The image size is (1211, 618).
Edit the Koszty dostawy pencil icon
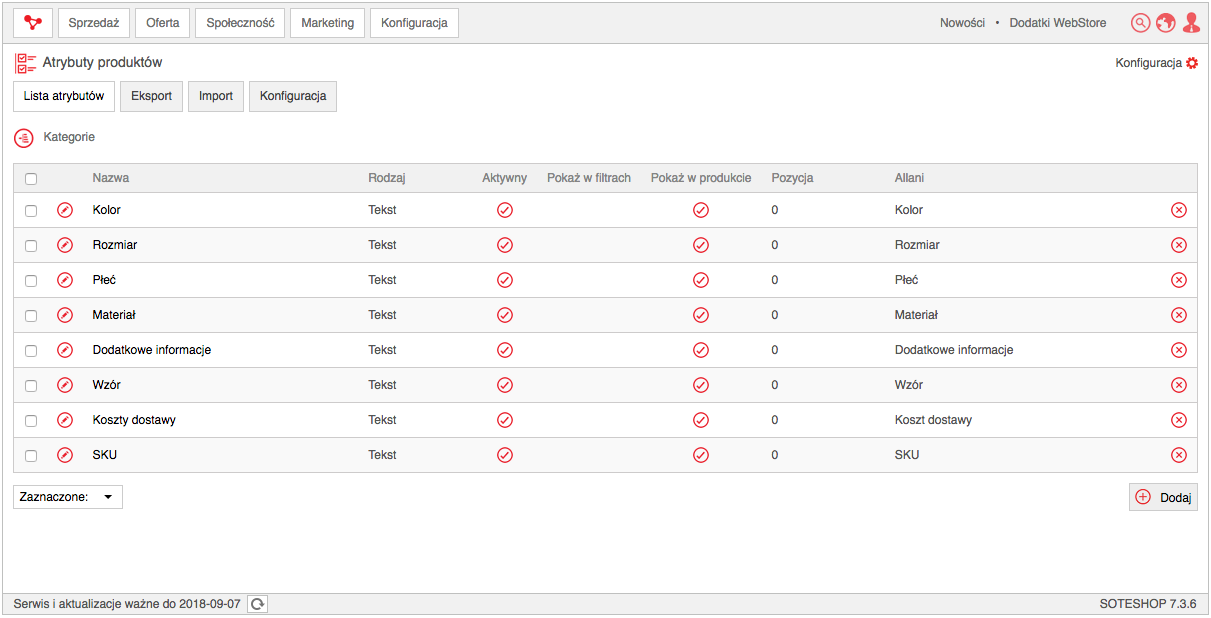pos(65,420)
